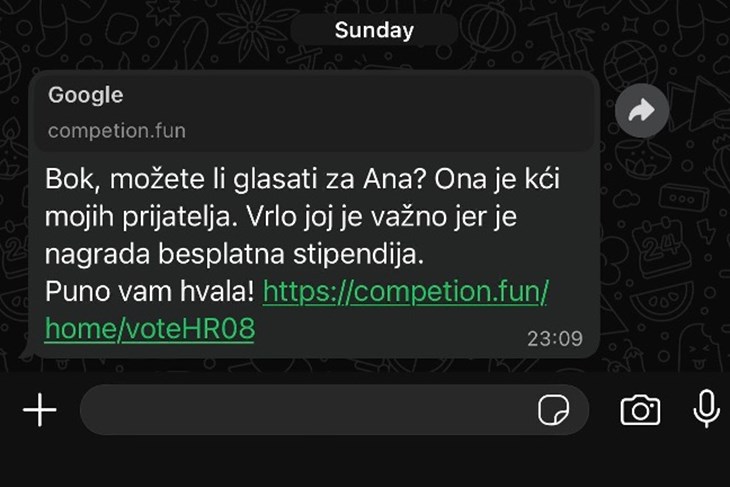
Task: Tap the competion.fun preview domain text
Action: [x=117, y=131]
